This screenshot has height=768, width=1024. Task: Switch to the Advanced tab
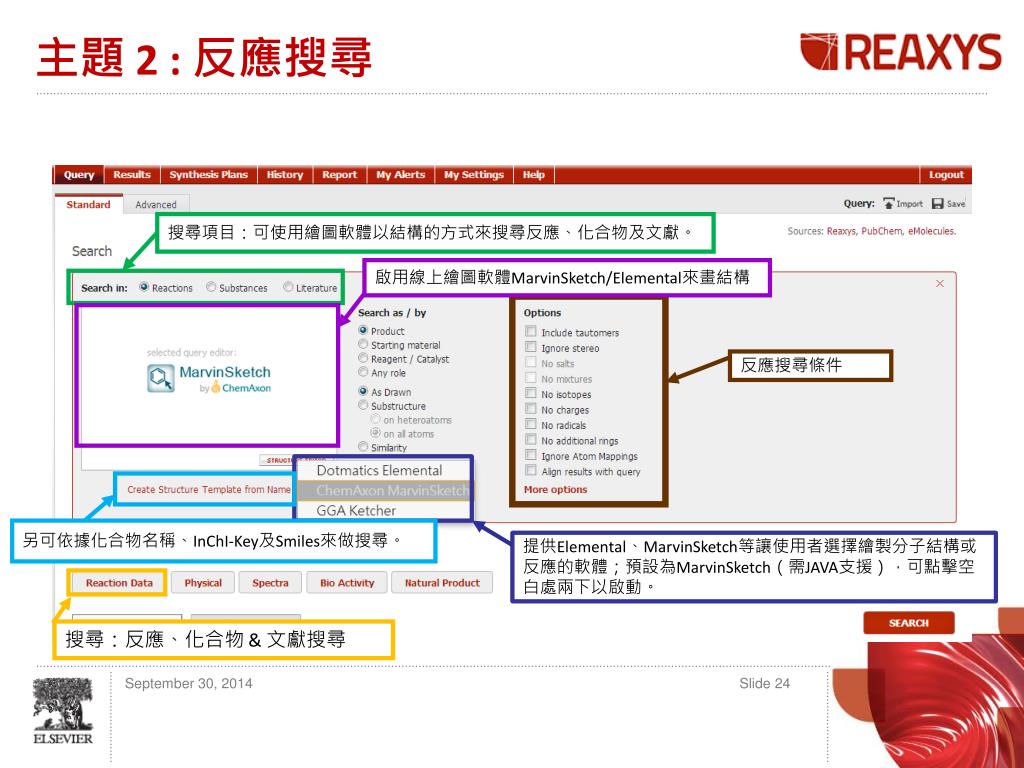click(155, 204)
